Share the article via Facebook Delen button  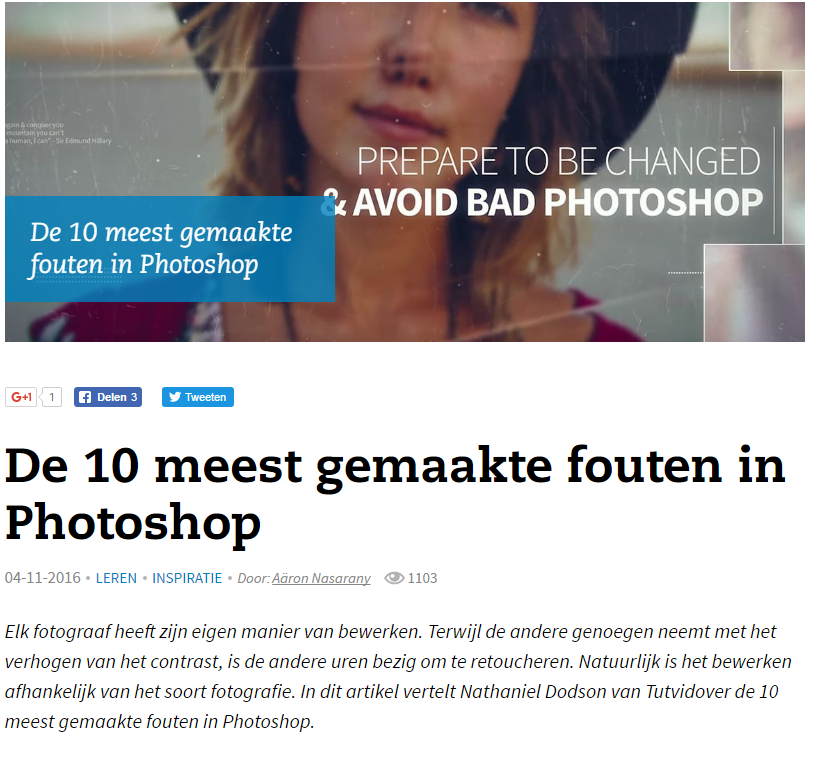[108, 397]
